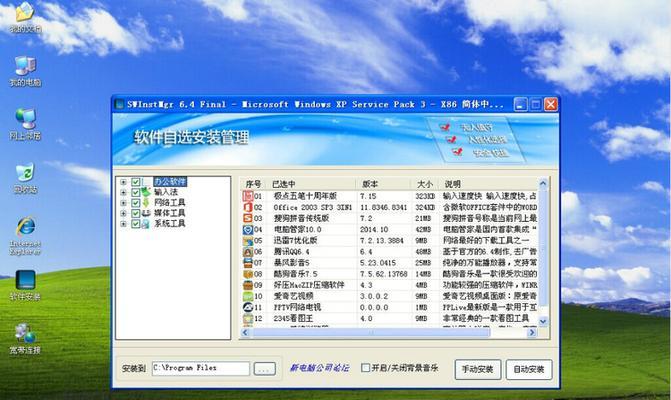This screenshot has height=400, width=671.
Task: Click the vertical scrollbar thumb
Action: point(543,248)
